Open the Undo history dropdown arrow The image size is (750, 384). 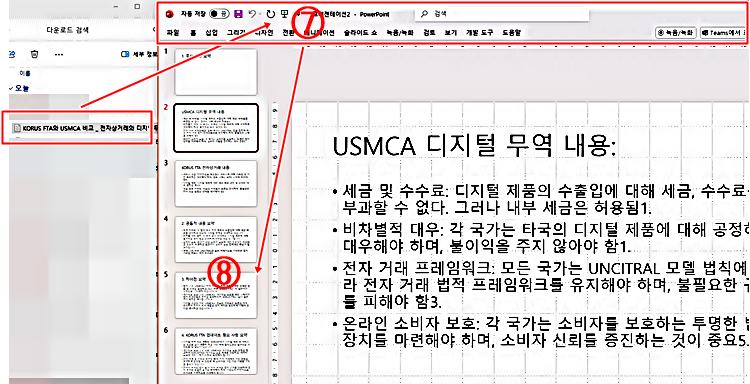click(x=260, y=14)
